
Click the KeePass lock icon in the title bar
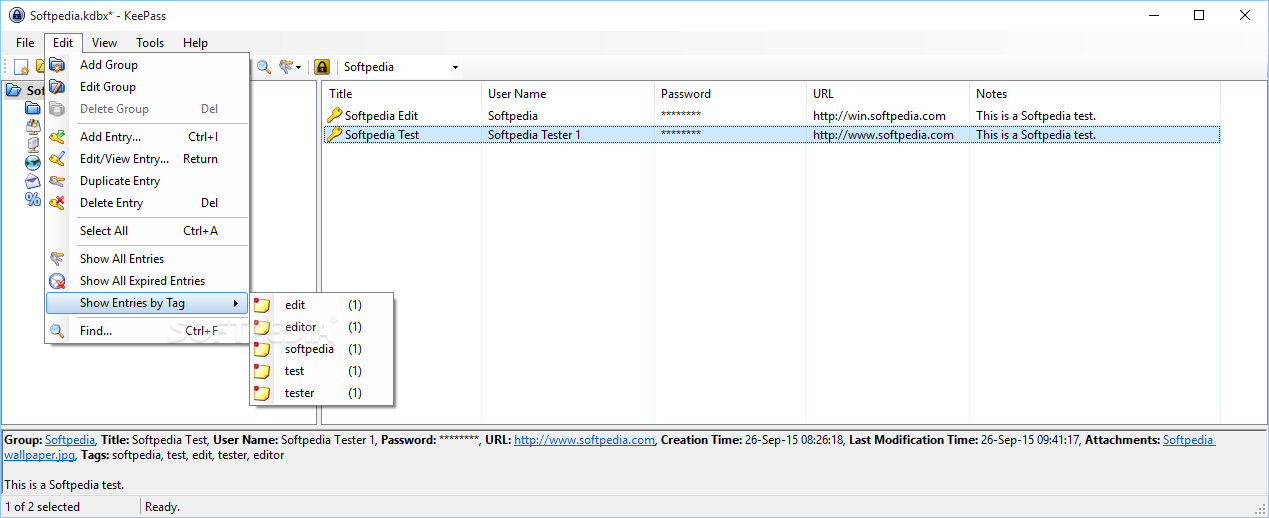pos(16,15)
